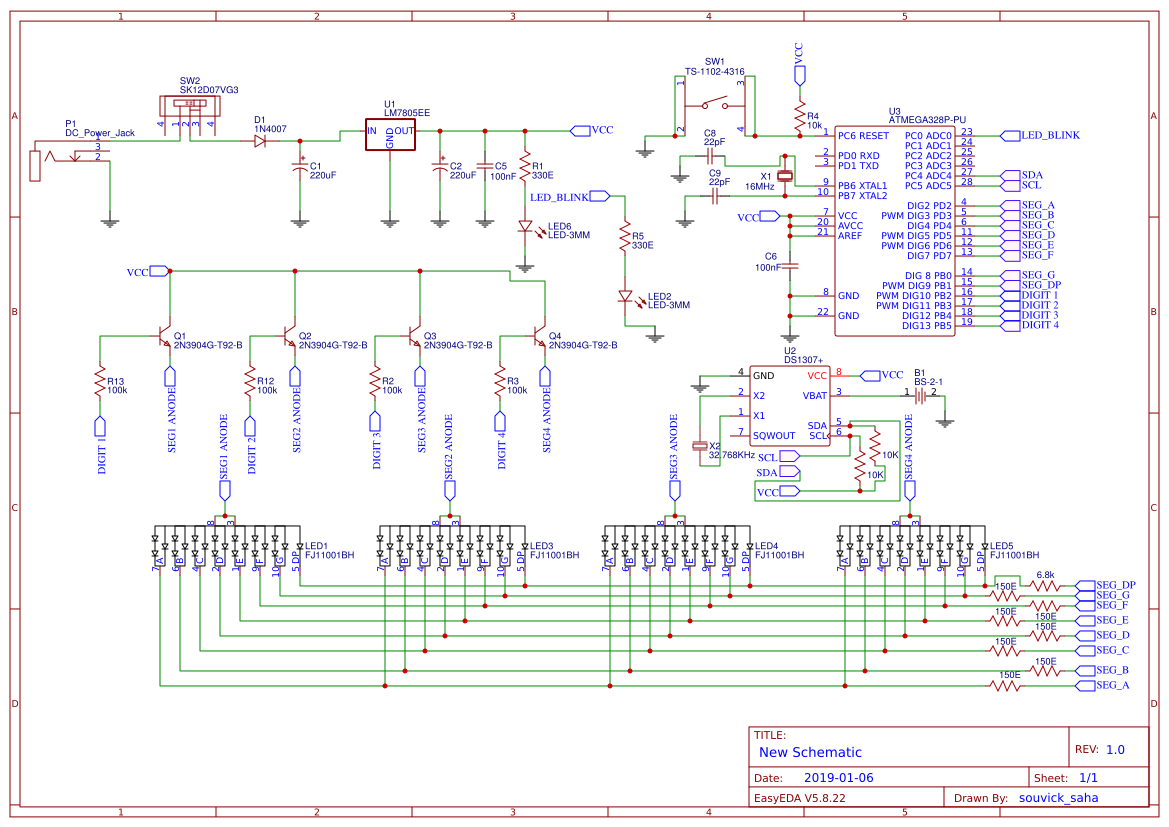Image resolution: width=1169 pixels, height=827 pixels.
Task: Click the Drawn By name 'souvick_saha'
Action: pyautogui.click(x=1059, y=798)
